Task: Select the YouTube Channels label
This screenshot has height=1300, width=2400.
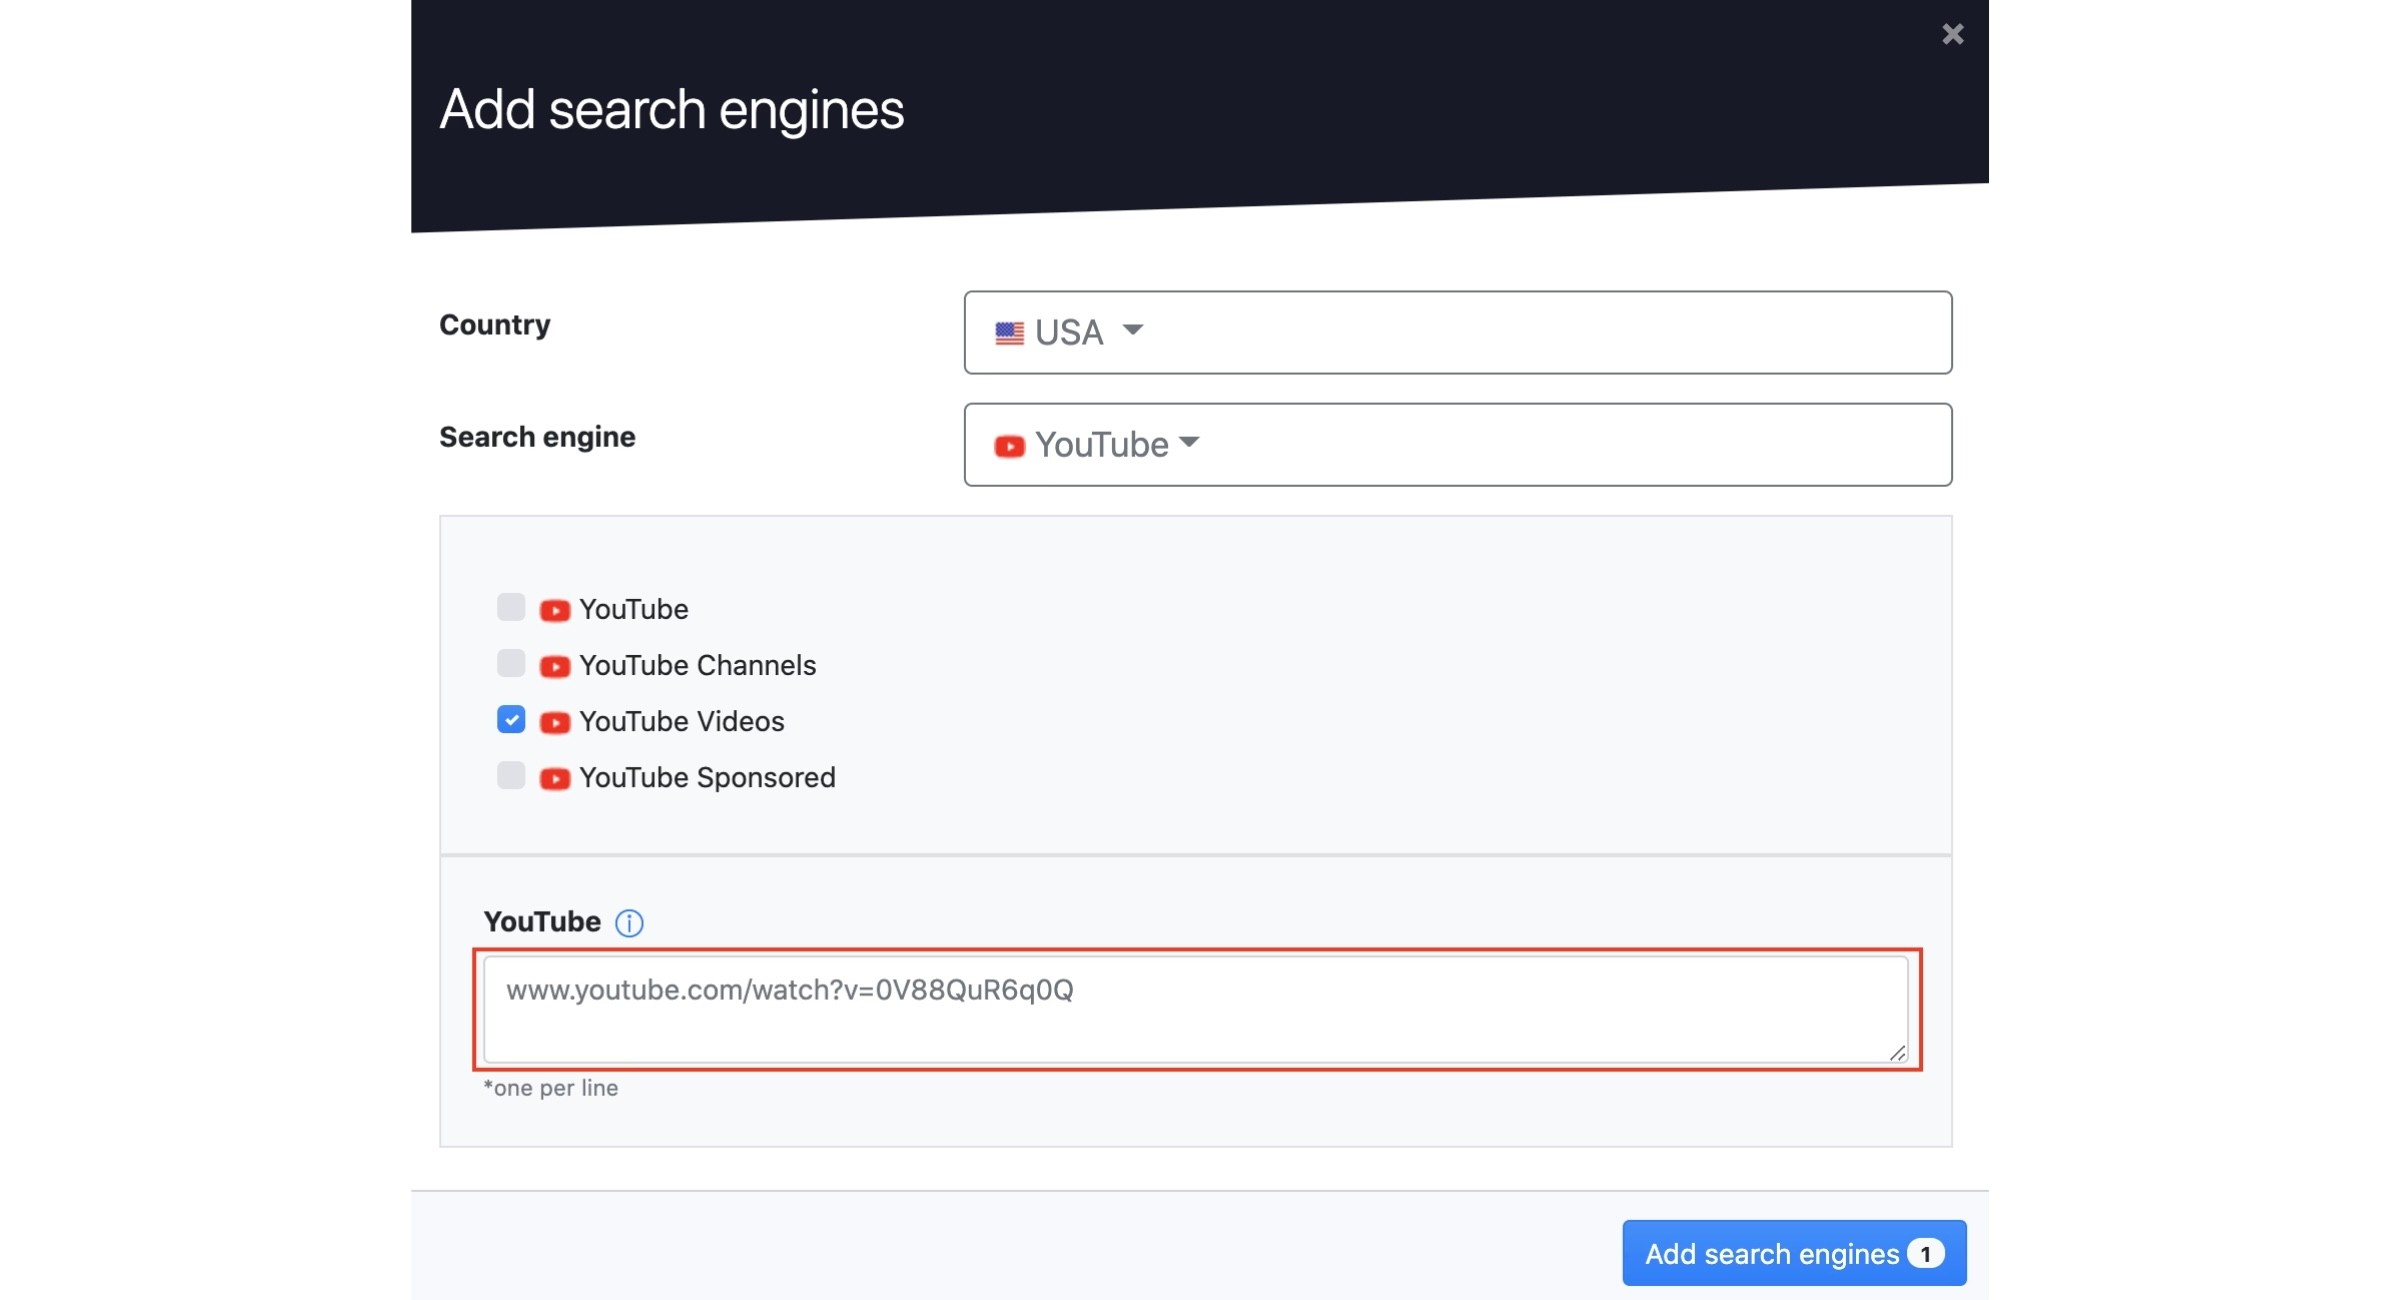Action: [x=697, y=665]
